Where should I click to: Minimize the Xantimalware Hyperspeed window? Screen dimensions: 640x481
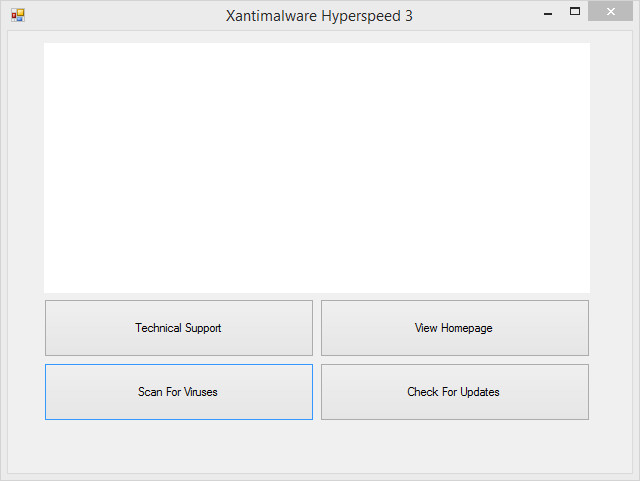pyautogui.click(x=548, y=13)
